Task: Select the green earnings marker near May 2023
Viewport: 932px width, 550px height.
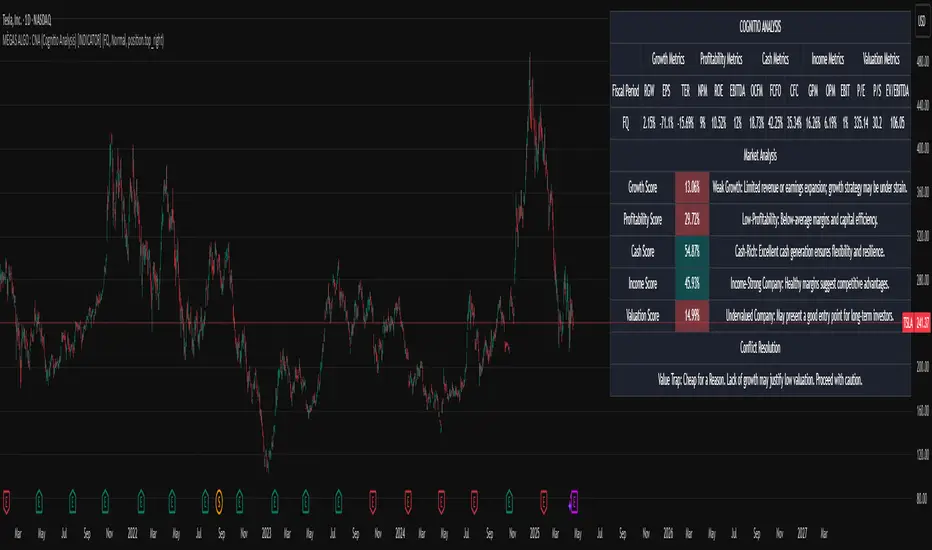Action: (306, 501)
